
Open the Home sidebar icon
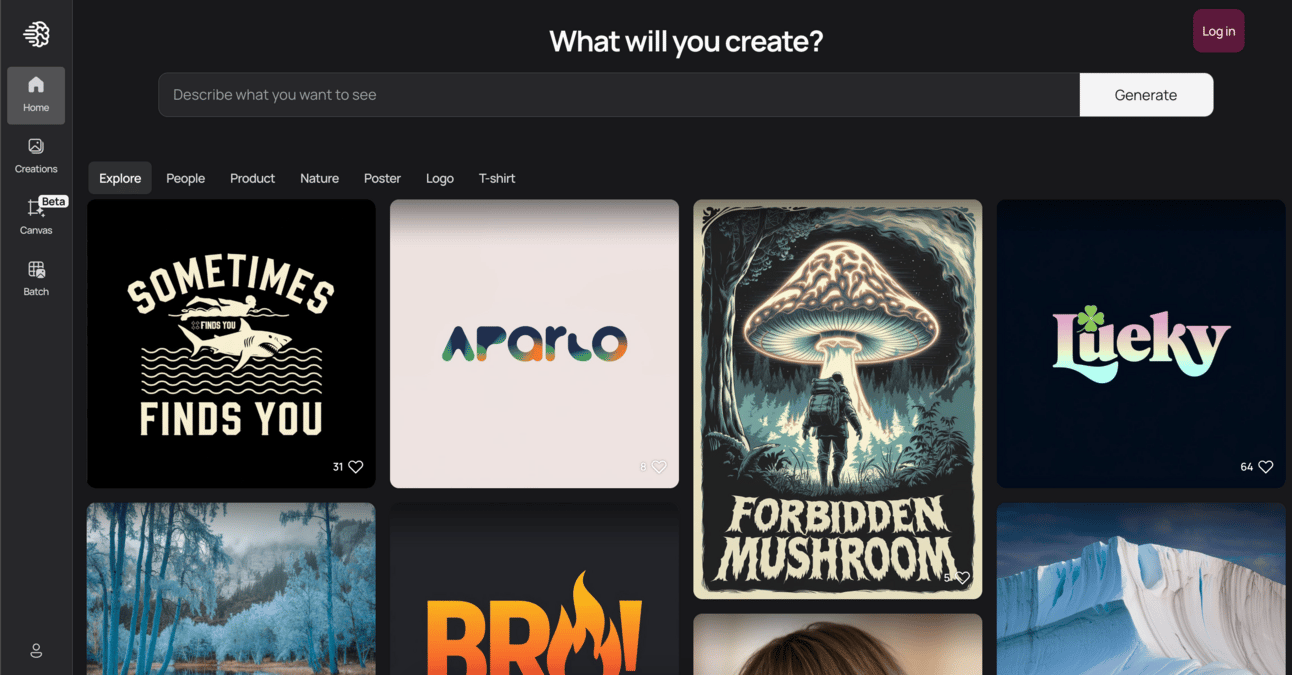point(36,95)
